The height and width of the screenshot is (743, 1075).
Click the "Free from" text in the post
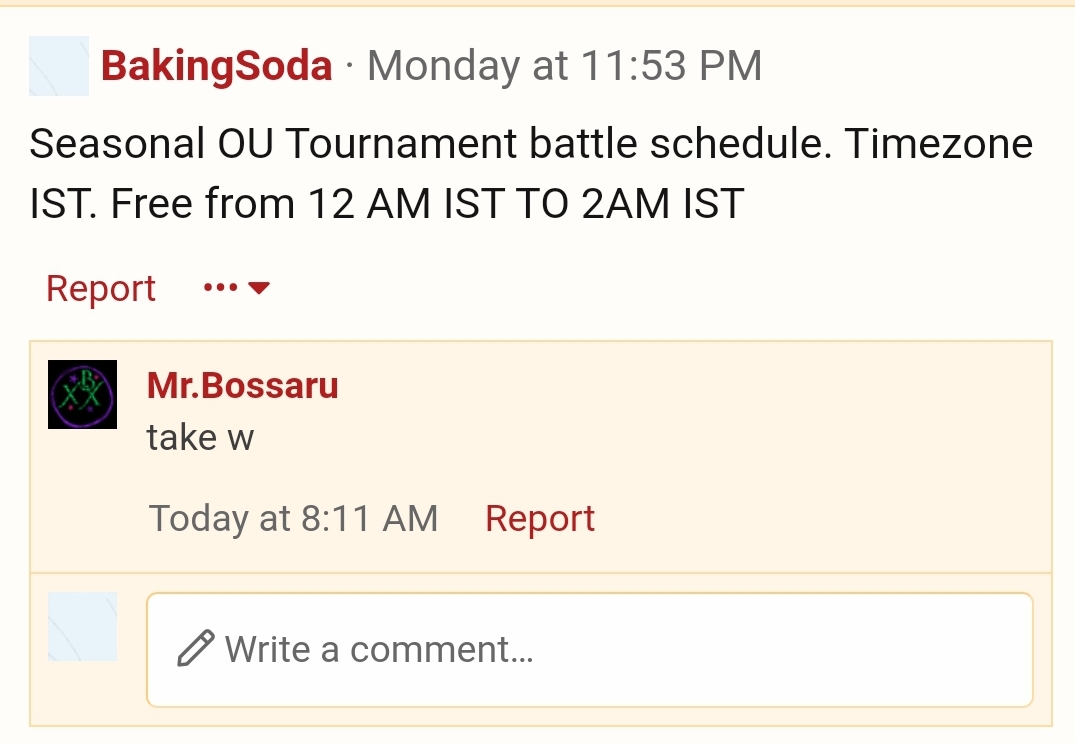(203, 204)
